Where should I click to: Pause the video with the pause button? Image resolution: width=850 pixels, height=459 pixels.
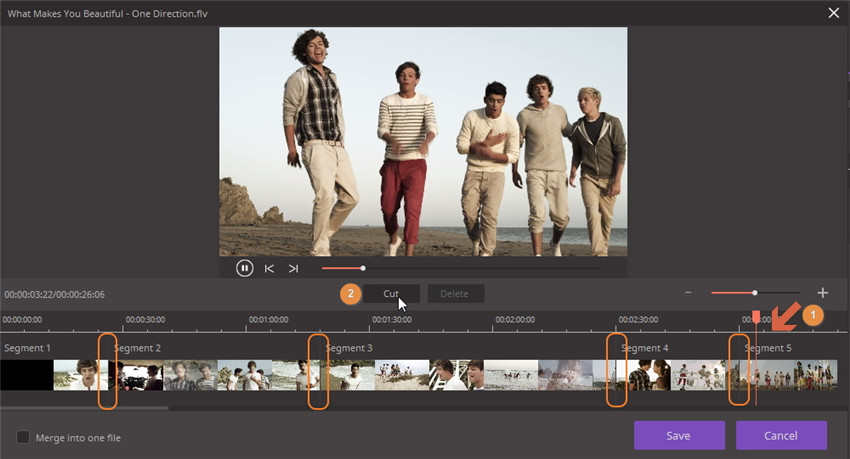click(244, 268)
